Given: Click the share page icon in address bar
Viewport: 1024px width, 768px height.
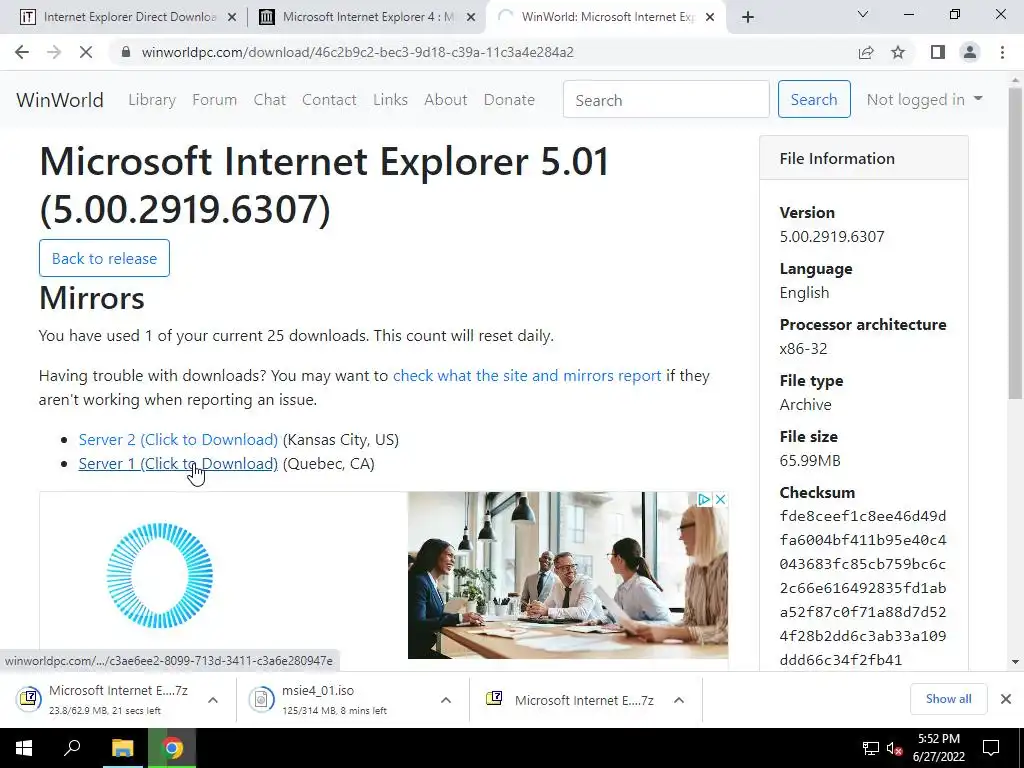Looking at the screenshot, I should click(x=866, y=52).
